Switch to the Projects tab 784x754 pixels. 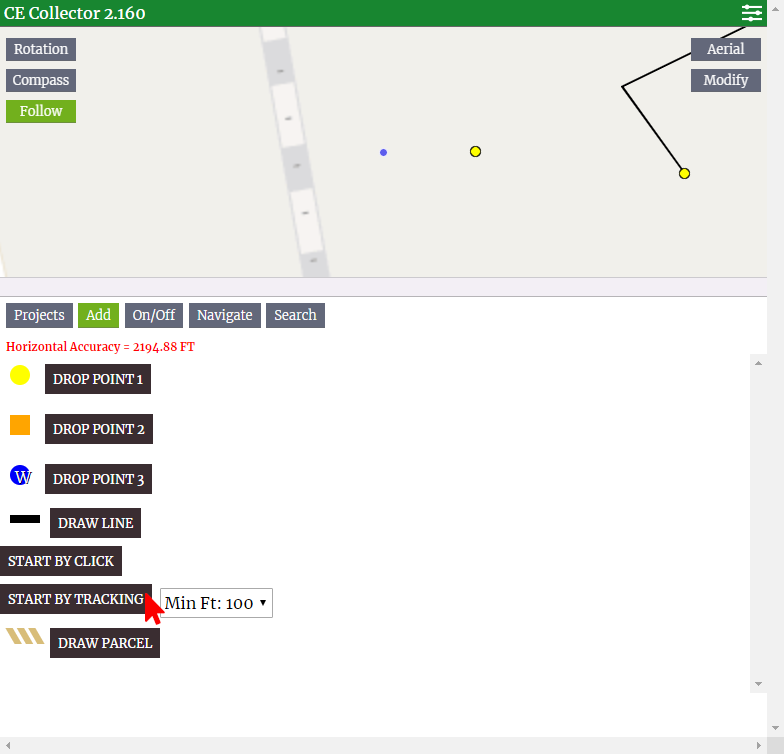point(39,315)
